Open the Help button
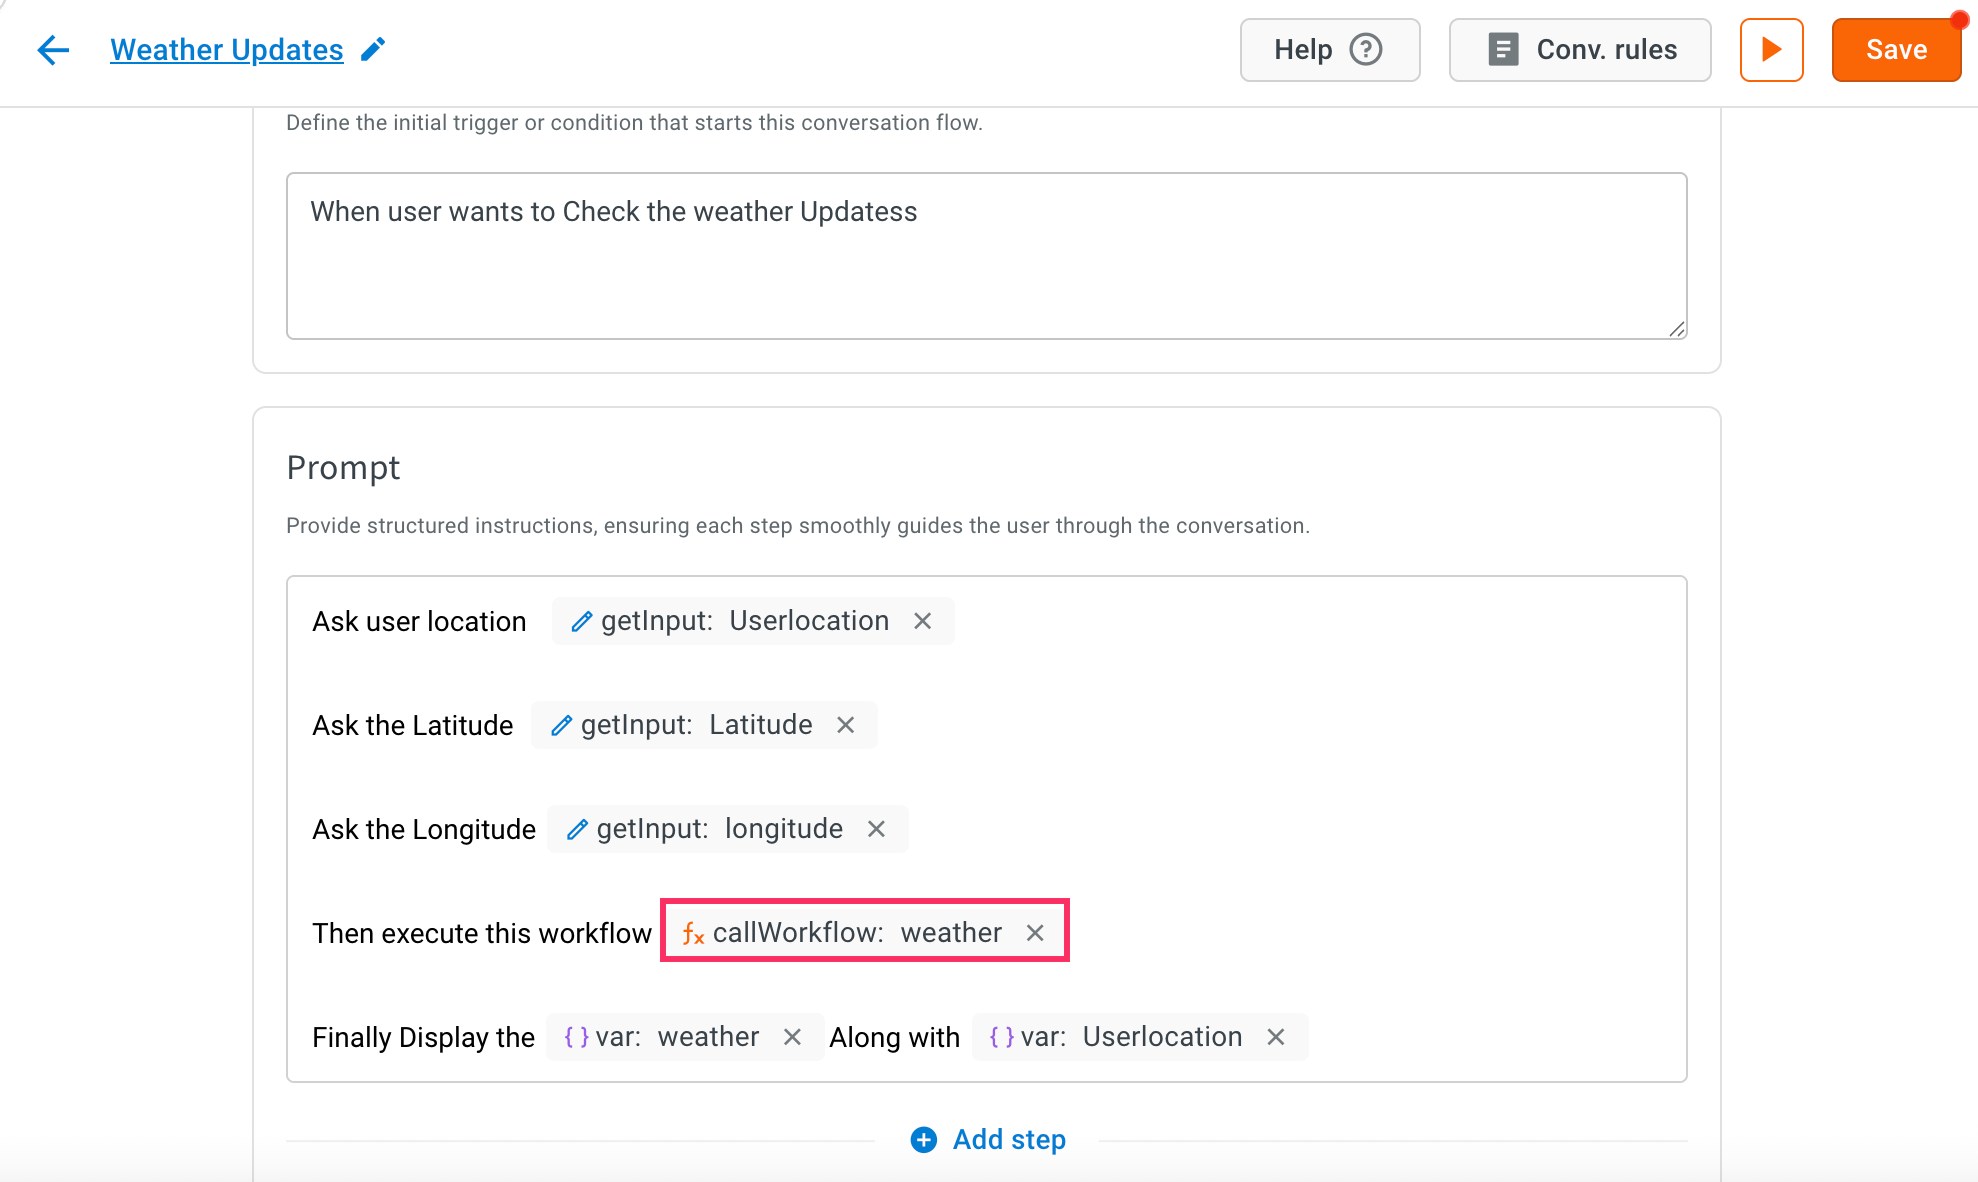The width and height of the screenshot is (1978, 1182). pos(1330,50)
